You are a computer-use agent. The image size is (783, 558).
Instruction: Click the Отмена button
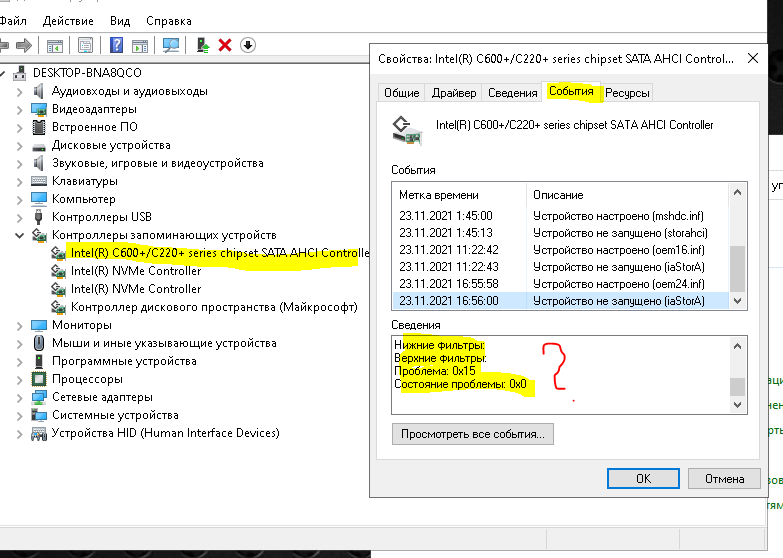pos(725,479)
